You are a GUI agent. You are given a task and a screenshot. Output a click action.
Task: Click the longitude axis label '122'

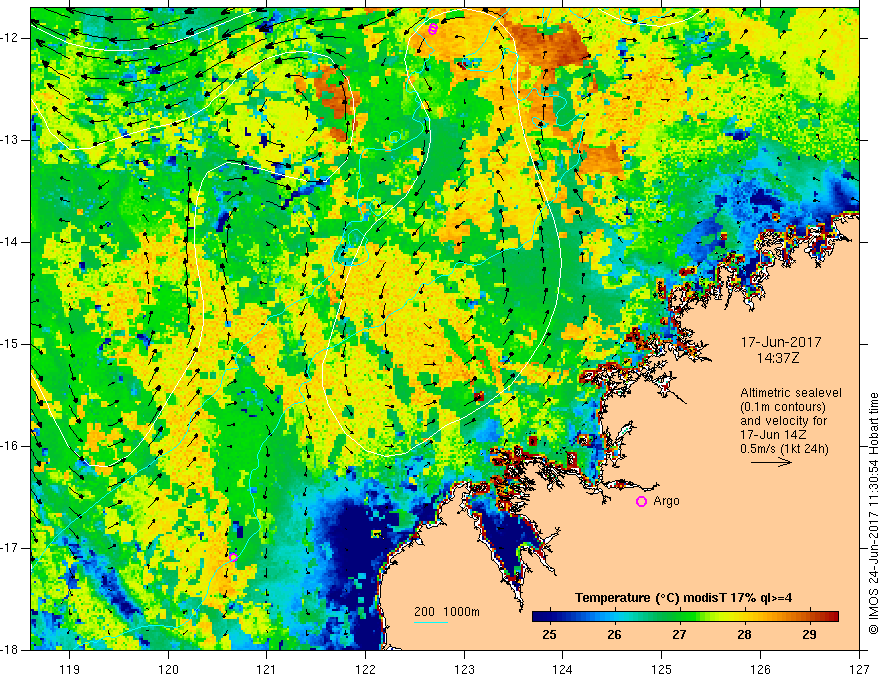(365, 669)
